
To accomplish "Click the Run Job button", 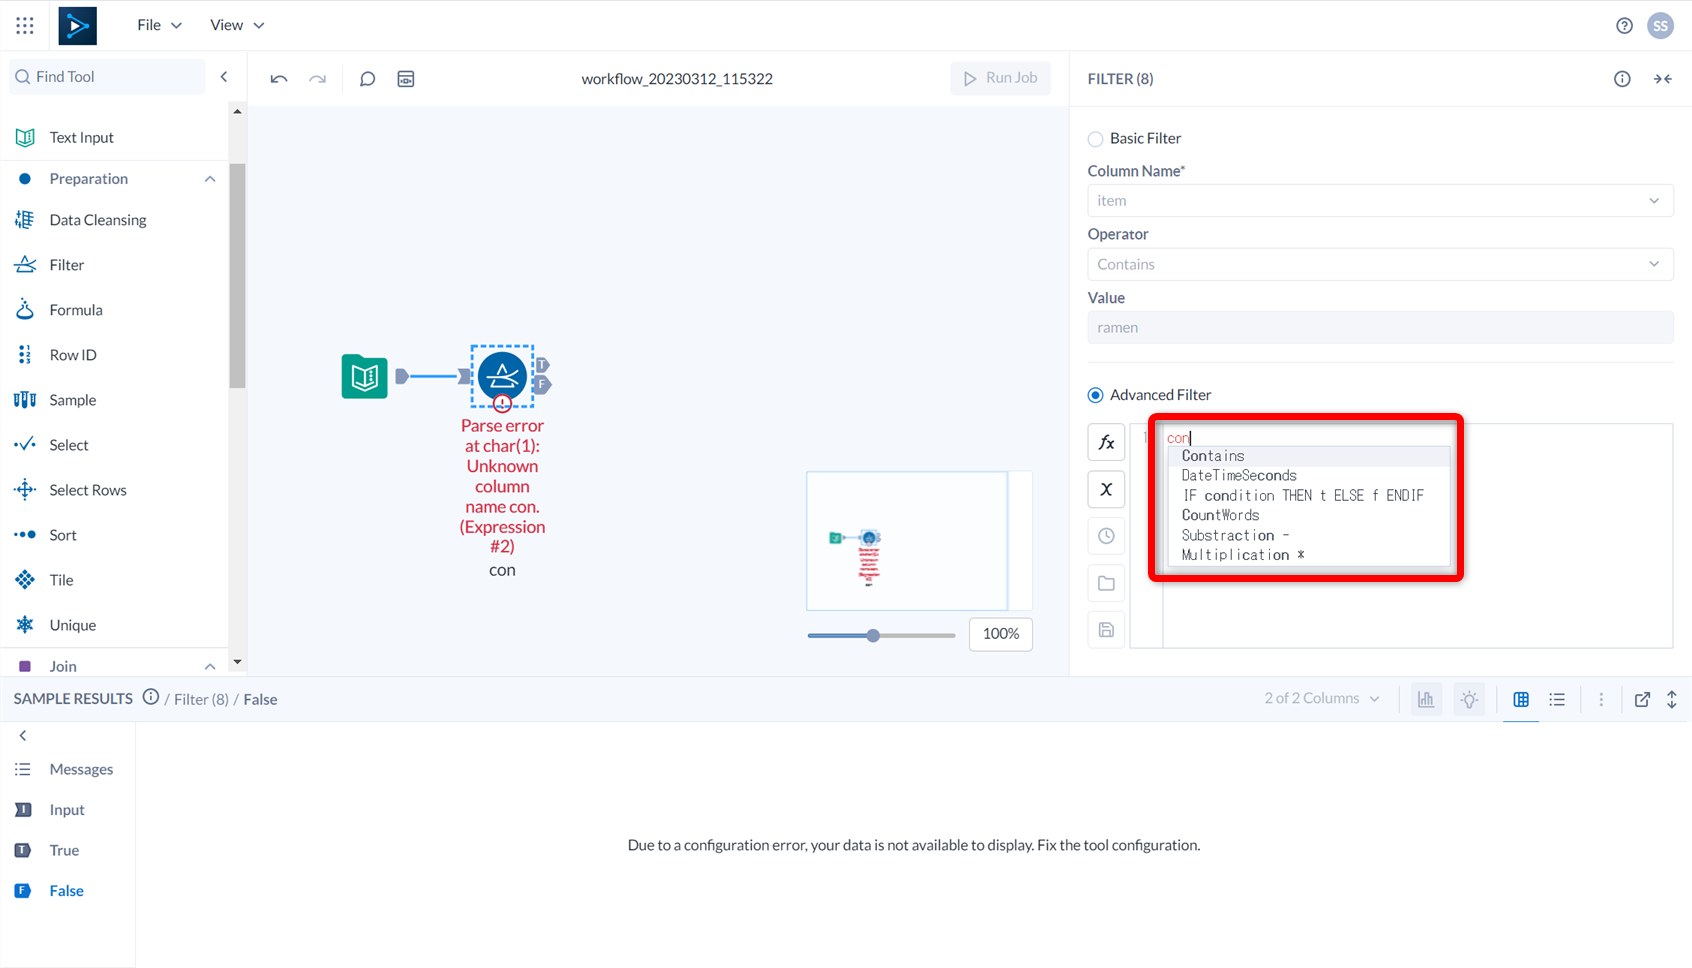I will tap(1000, 78).
